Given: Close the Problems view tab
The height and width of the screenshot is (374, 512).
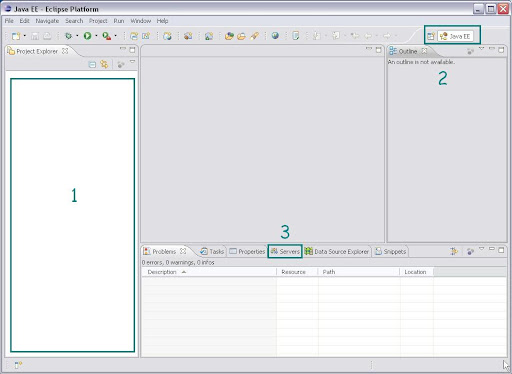Looking at the screenshot, I should pyautogui.click(x=183, y=251).
